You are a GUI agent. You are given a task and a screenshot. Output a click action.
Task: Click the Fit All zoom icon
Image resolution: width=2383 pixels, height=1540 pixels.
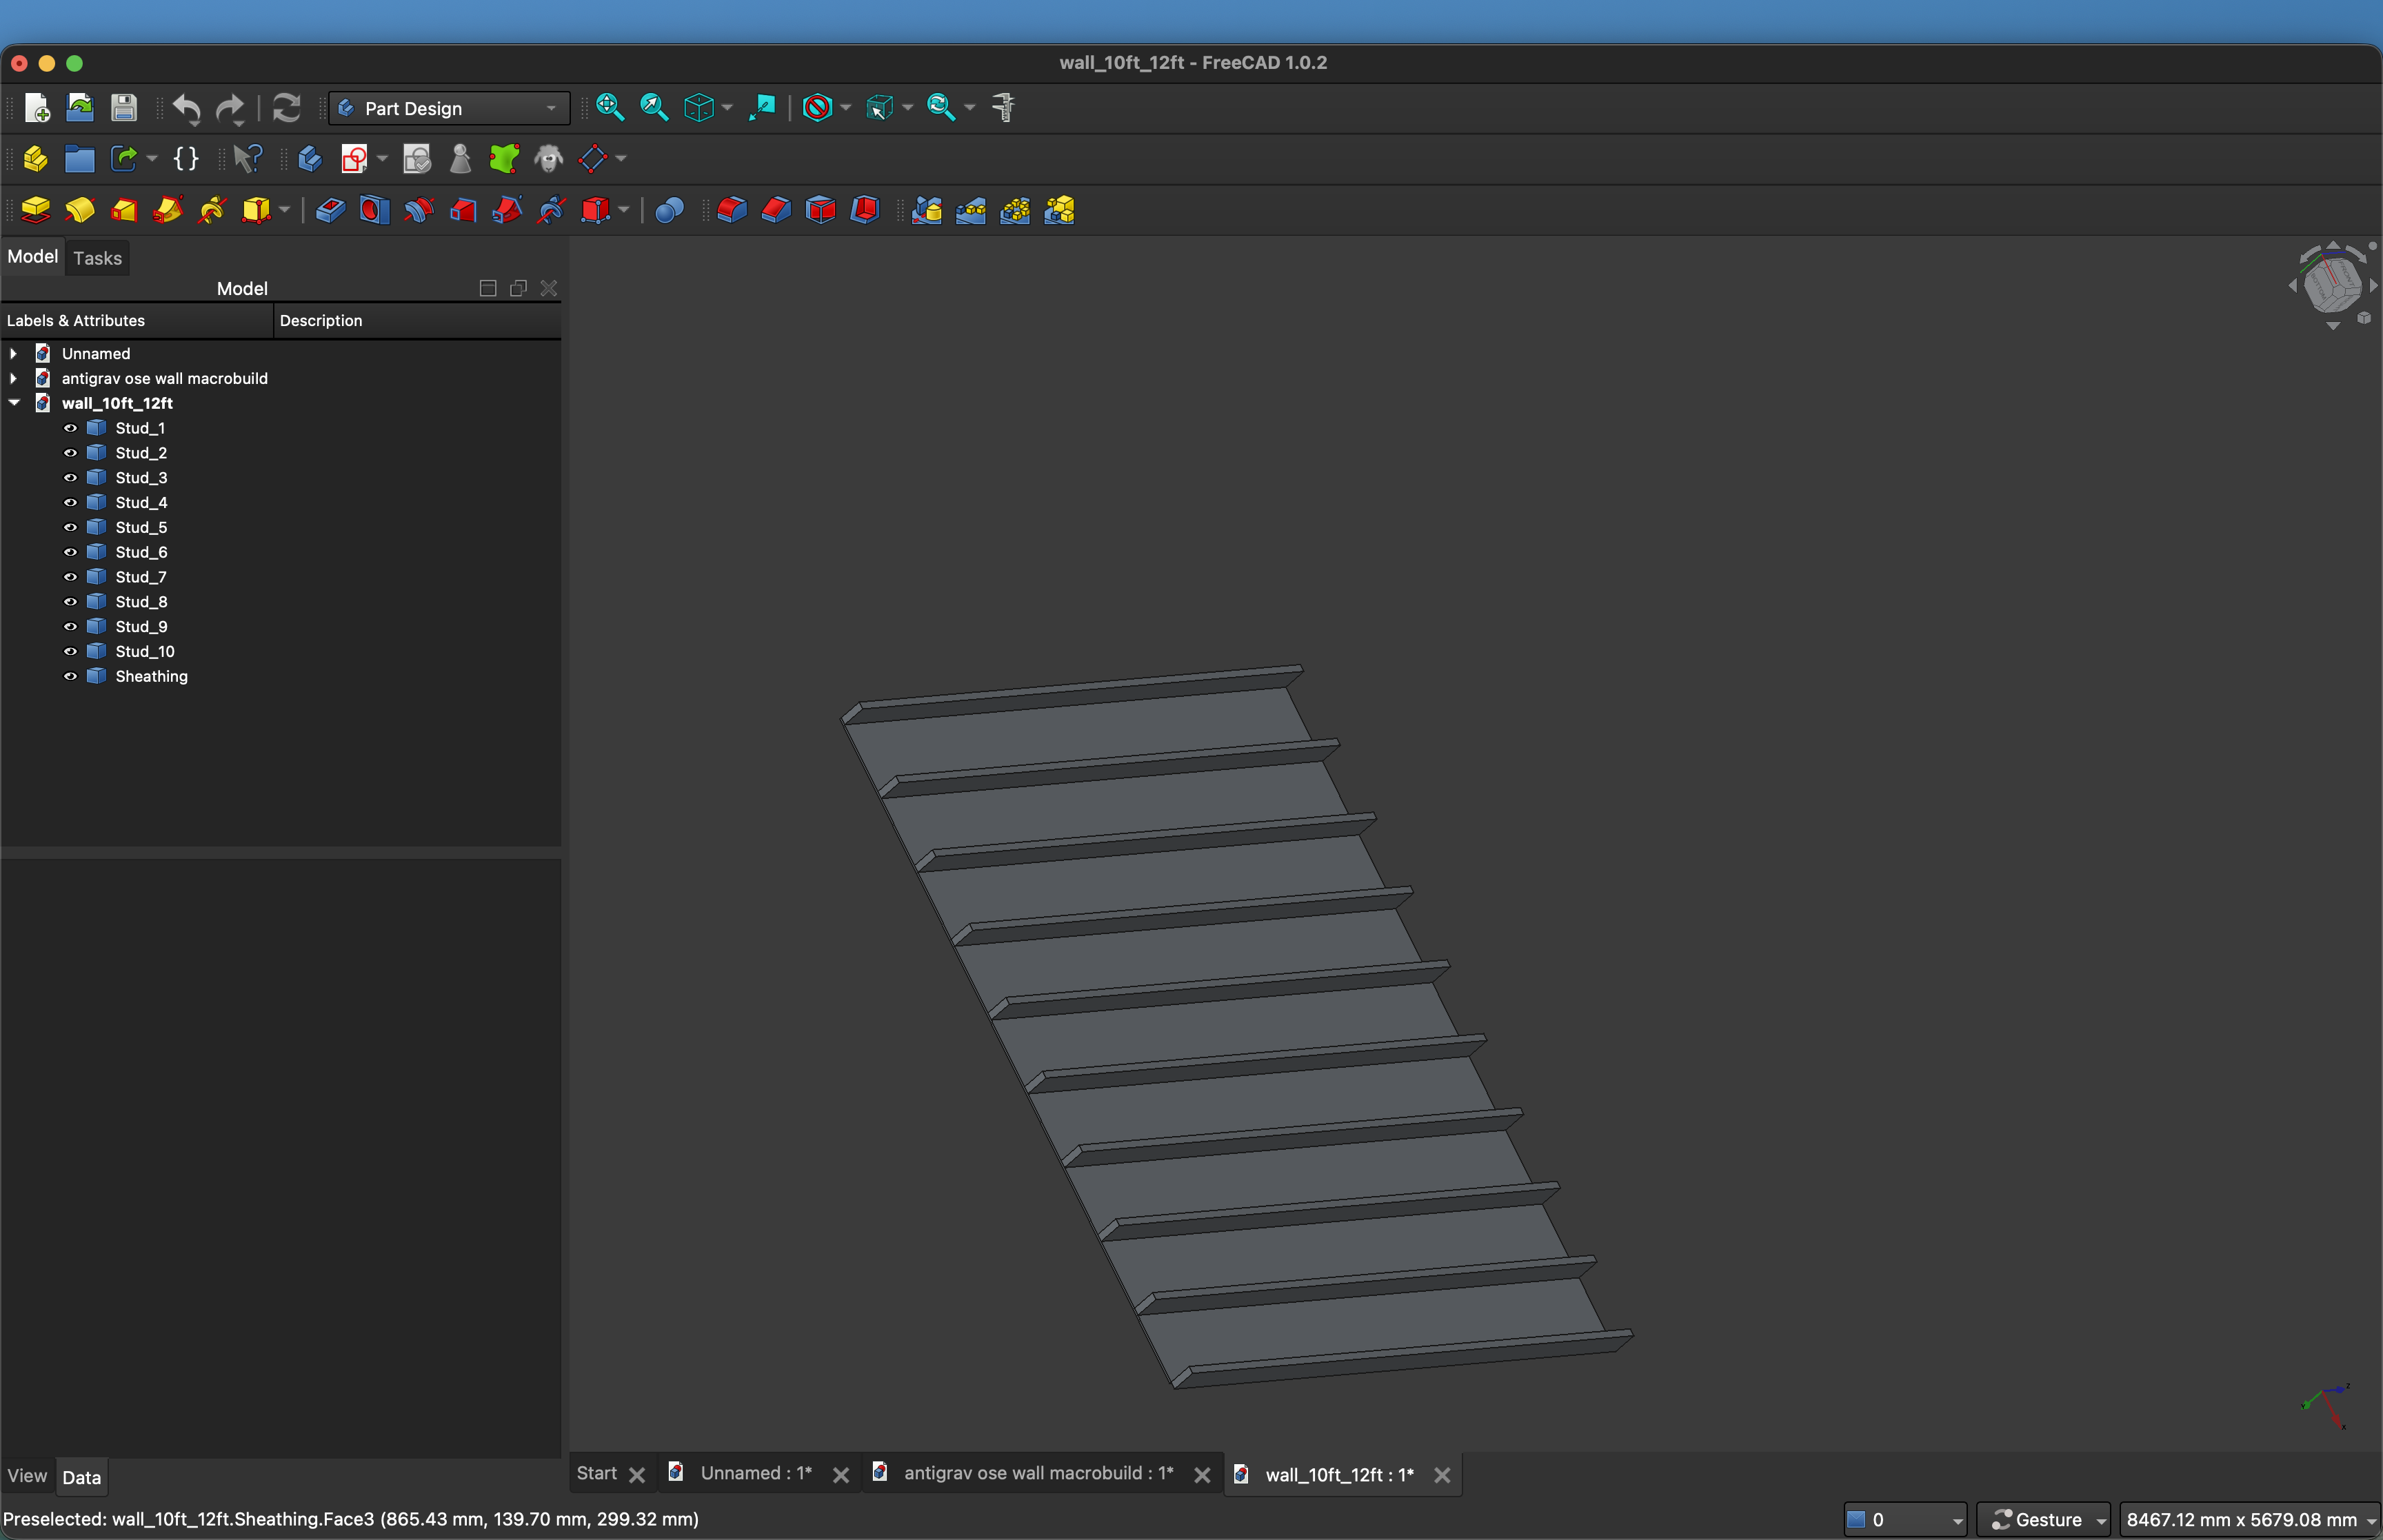610,108
